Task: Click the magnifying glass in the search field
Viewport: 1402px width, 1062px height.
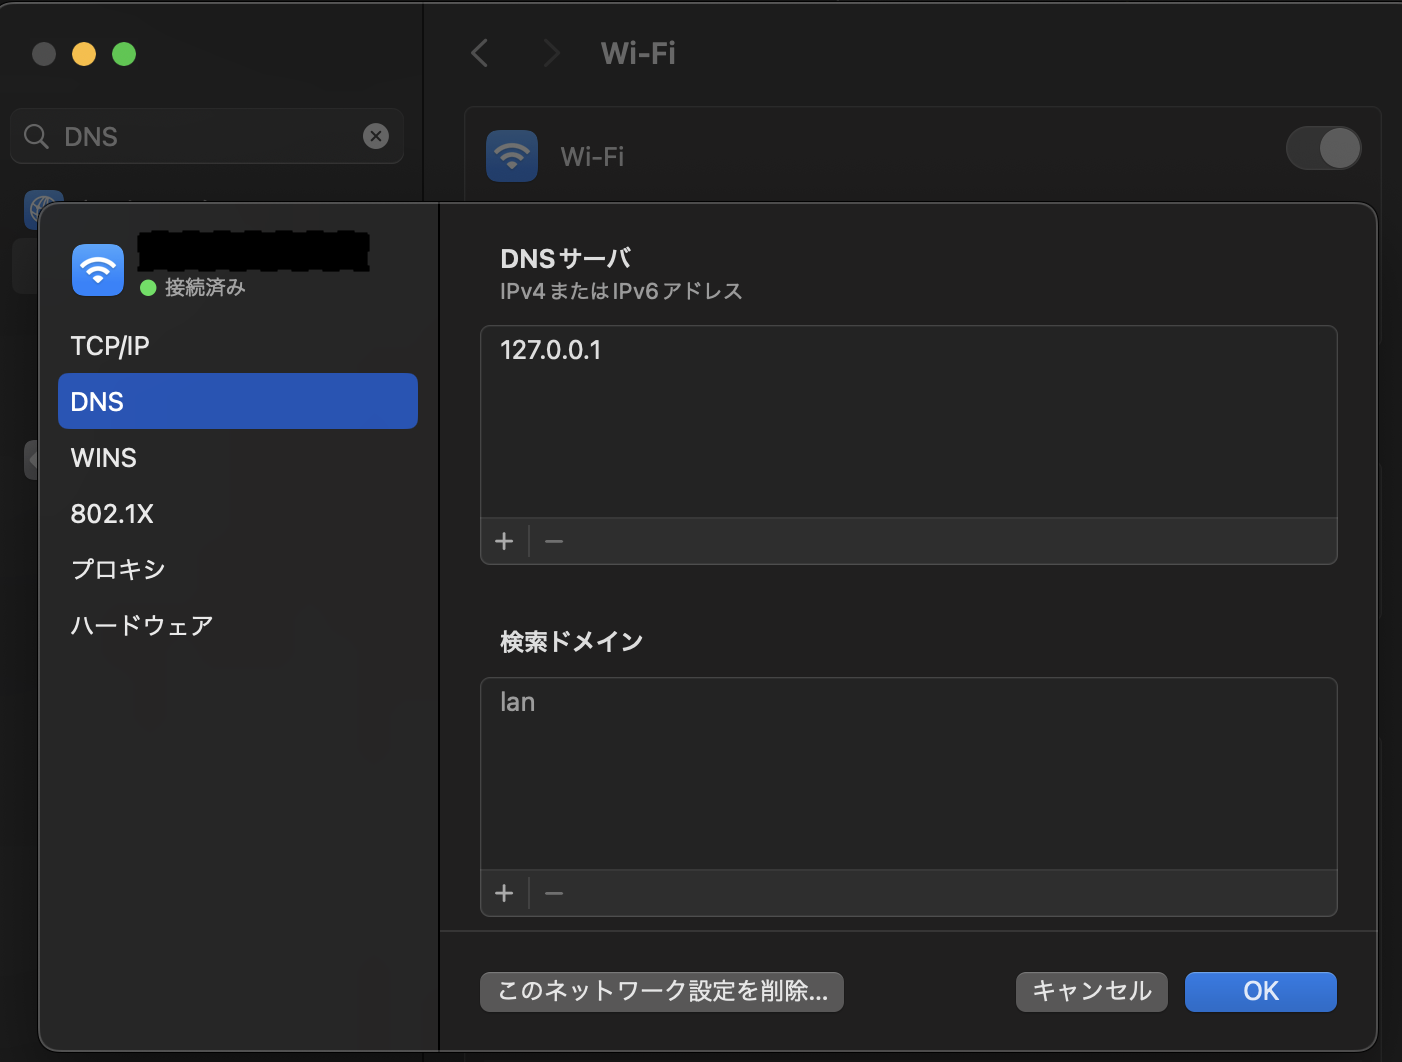Action: tap(36, 136)
